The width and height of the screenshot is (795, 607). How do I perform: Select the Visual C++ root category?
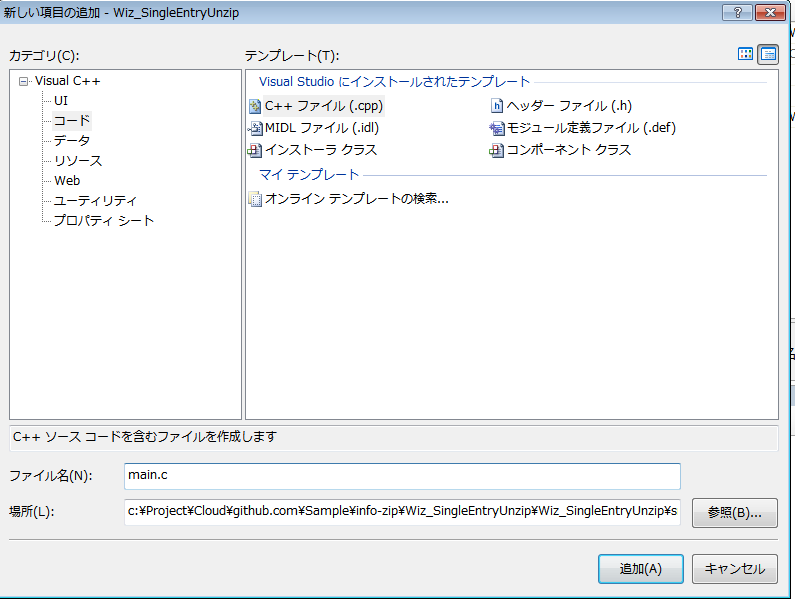click(x=67, y=81)
